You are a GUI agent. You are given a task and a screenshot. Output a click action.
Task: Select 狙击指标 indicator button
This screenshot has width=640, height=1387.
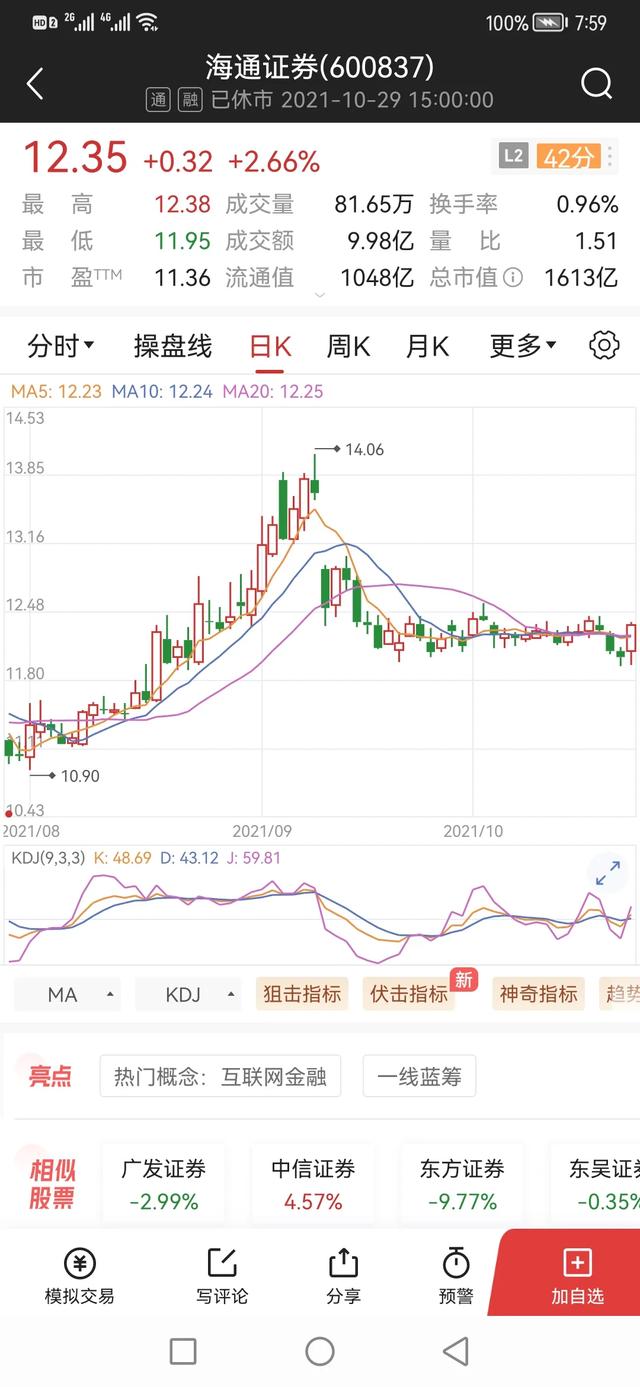pos(302,994)
